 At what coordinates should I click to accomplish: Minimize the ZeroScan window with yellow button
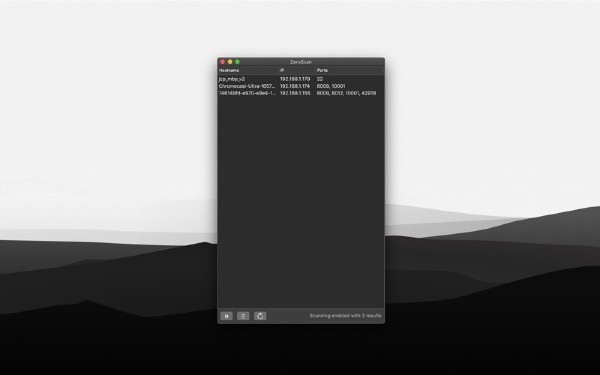click(x=230, y=62)
